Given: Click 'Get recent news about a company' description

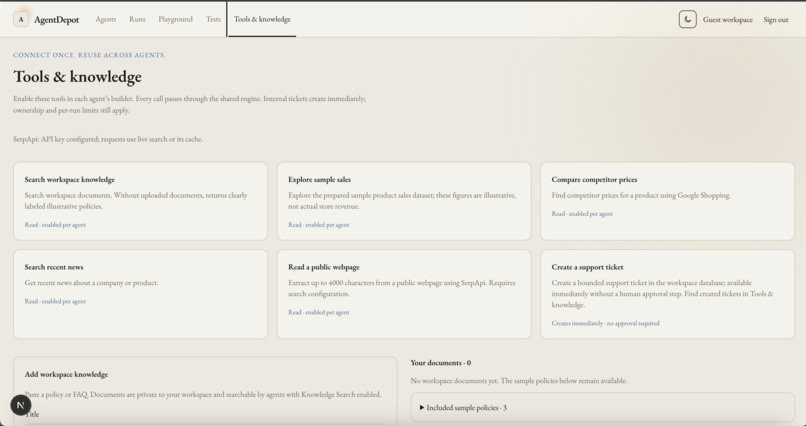Looking at the screenshot, I should pos(91,283).
